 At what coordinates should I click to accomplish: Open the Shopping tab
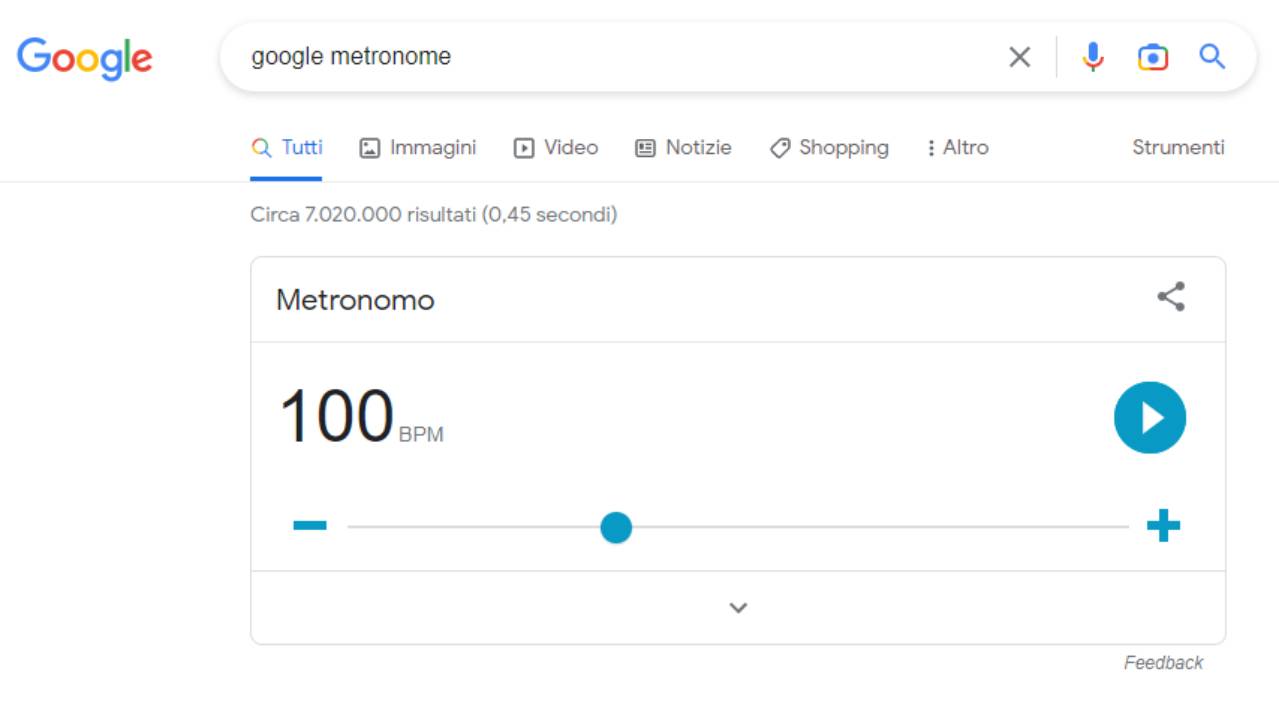pos(829,148)
